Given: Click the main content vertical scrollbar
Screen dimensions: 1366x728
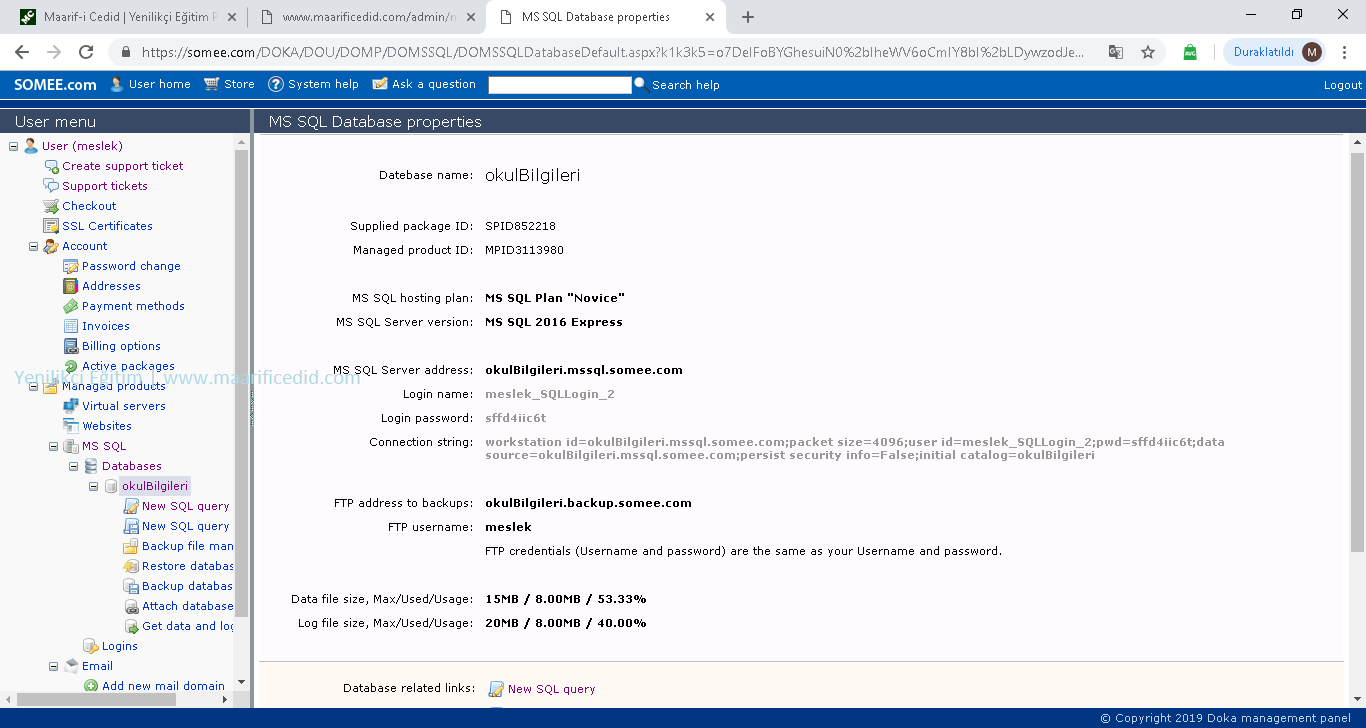Looking at the screenshot, I should click(1357, 351).
